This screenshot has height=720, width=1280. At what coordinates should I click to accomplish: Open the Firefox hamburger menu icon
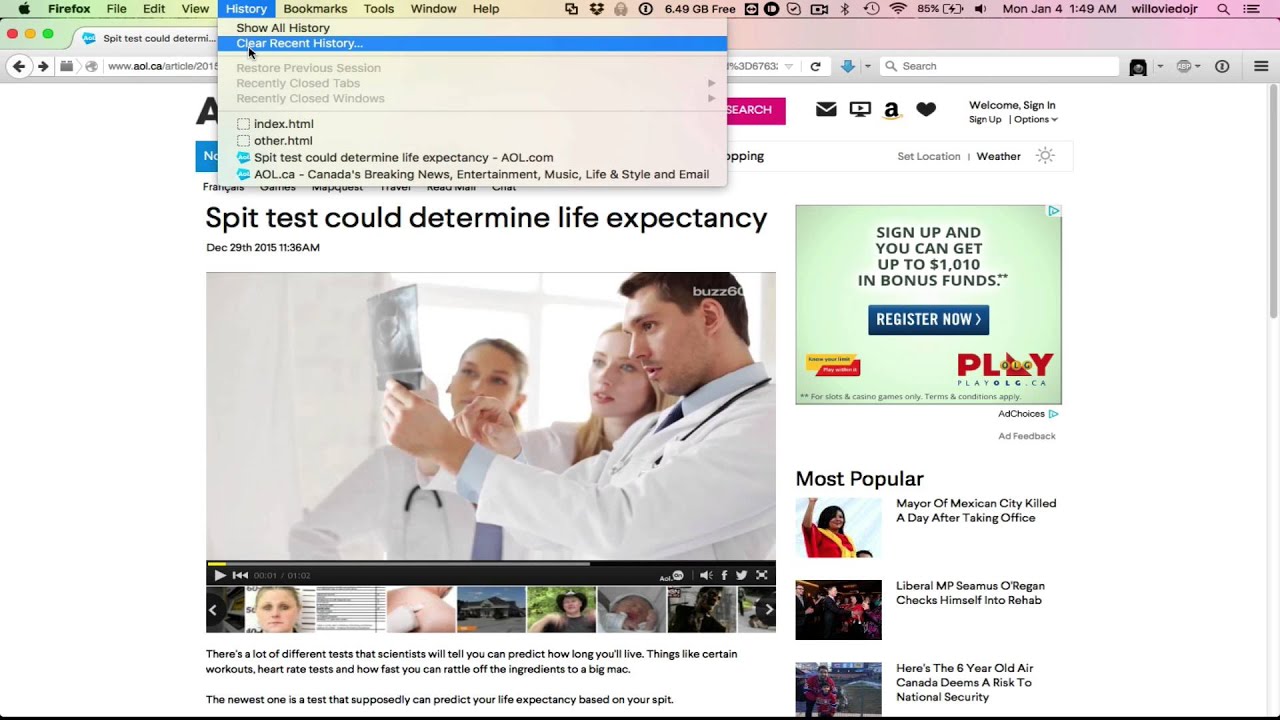[1261, 66]
